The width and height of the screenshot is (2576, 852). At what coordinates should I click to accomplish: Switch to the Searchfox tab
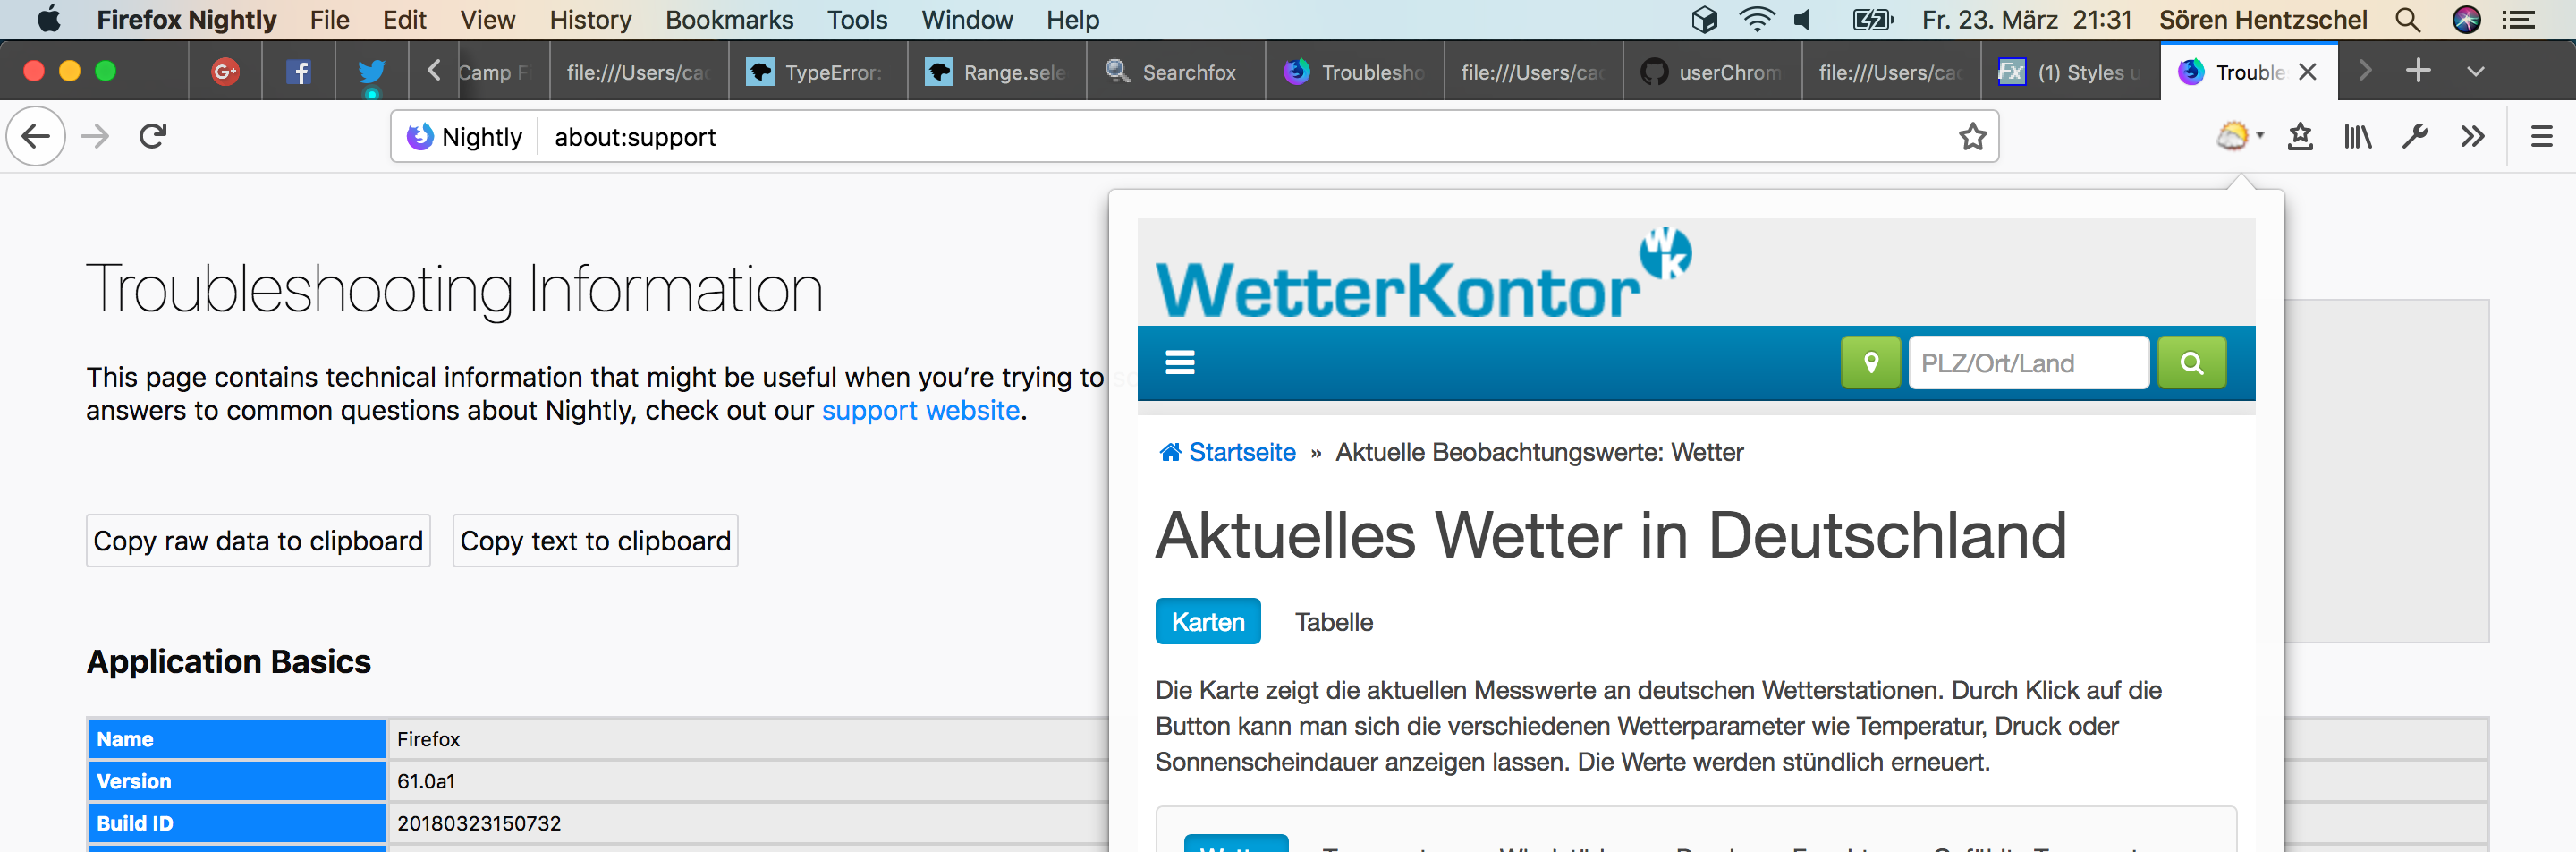tap(1176, 71)
